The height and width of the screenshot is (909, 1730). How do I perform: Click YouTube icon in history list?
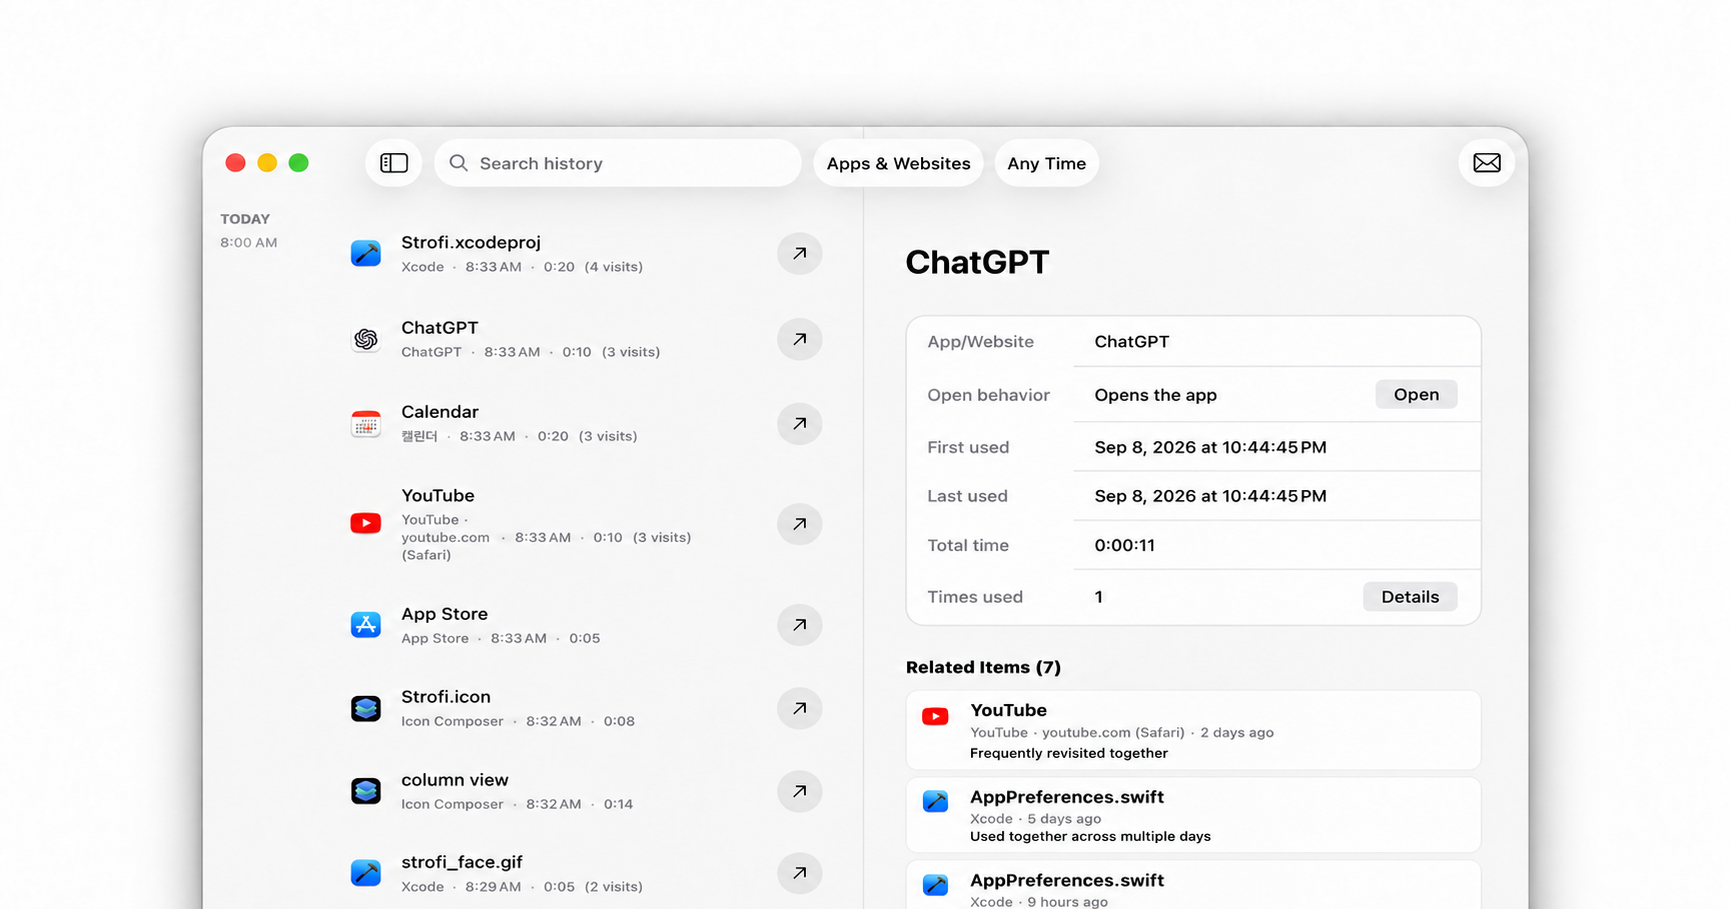click(x=366, y=523)
